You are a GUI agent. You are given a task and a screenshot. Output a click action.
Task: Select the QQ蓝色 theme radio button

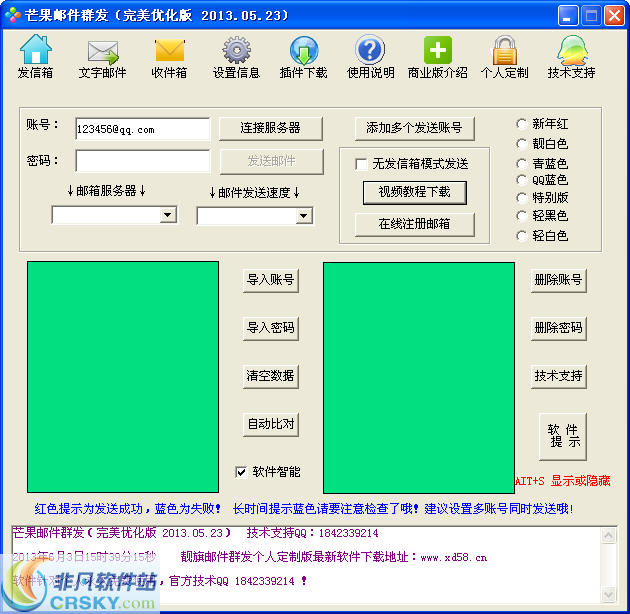(x=522, y=180)
